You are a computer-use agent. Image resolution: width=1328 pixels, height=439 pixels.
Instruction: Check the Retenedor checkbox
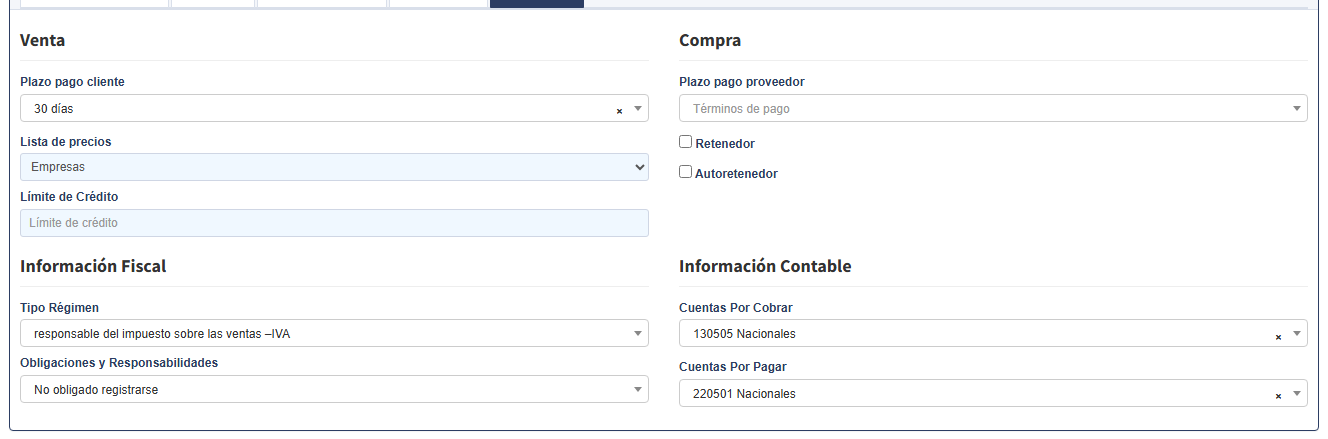(x=686, y=142)
